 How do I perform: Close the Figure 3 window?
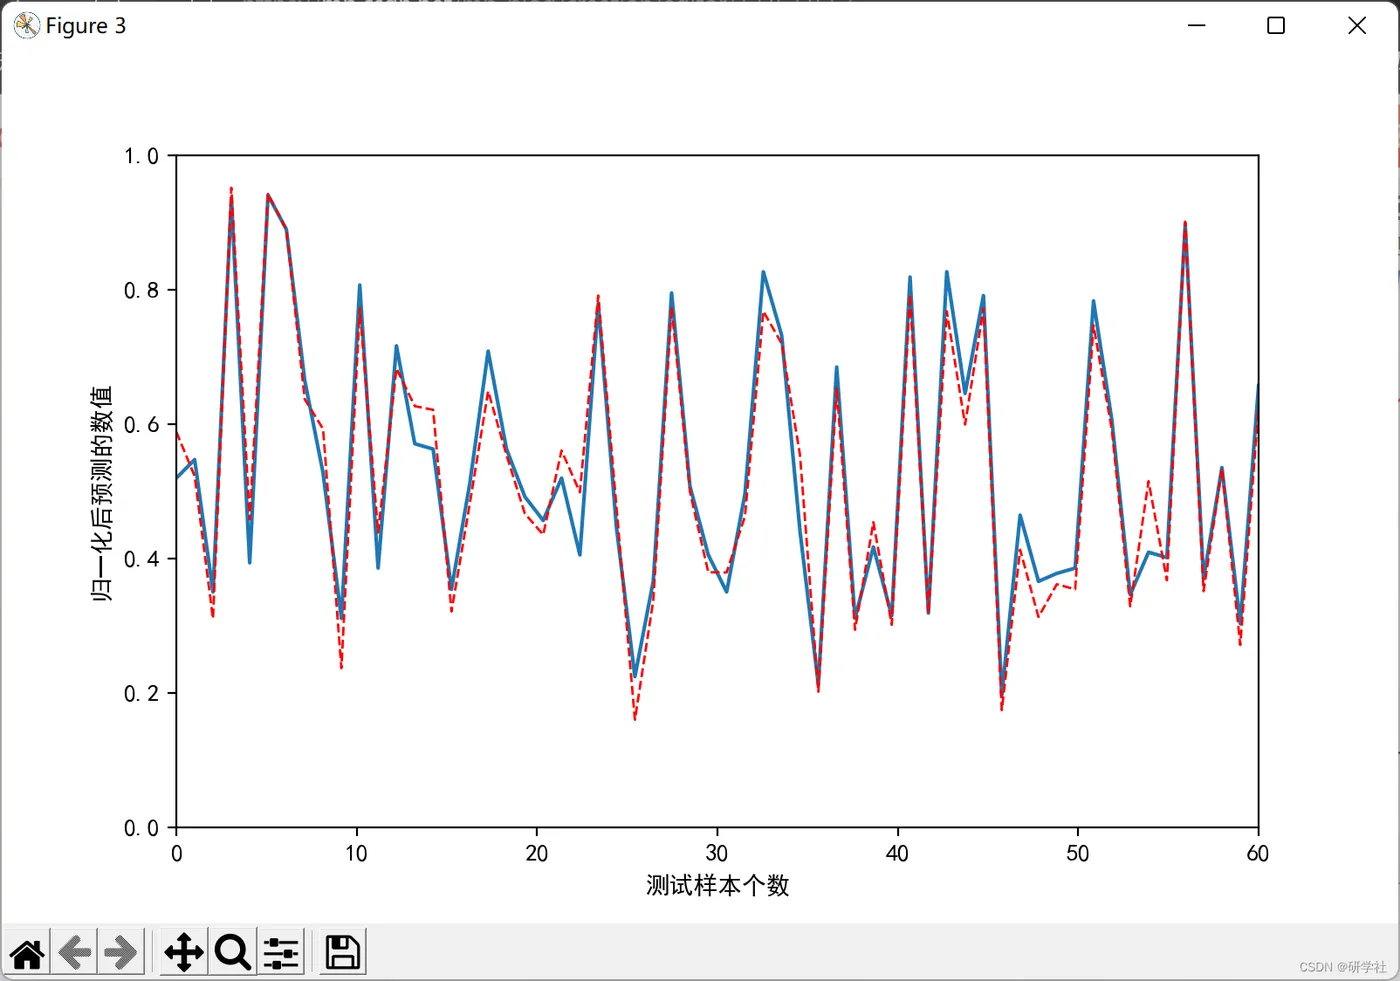click(x=1357, y=25)
